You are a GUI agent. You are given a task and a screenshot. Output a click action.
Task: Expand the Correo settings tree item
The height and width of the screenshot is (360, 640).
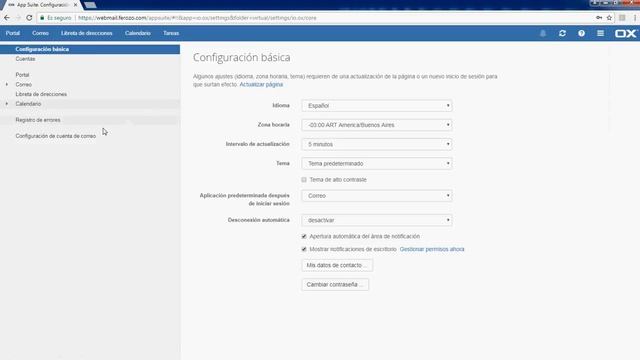(7, 84)
